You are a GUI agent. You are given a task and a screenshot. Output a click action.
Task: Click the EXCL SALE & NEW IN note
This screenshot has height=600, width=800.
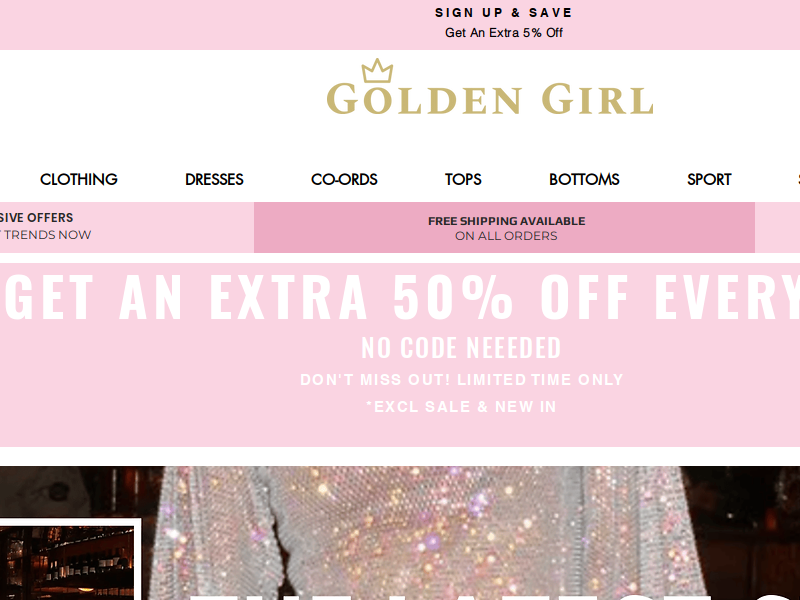461,407
